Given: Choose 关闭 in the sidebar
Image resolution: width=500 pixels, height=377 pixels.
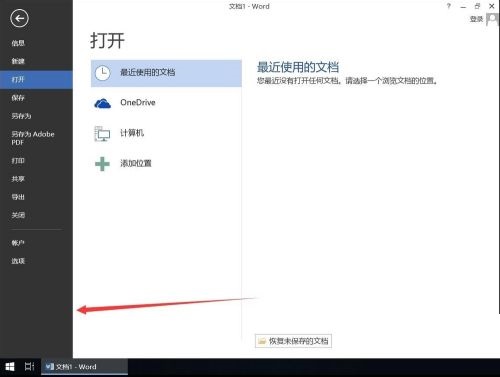Looking at the screenshot, I should [18, 215].
